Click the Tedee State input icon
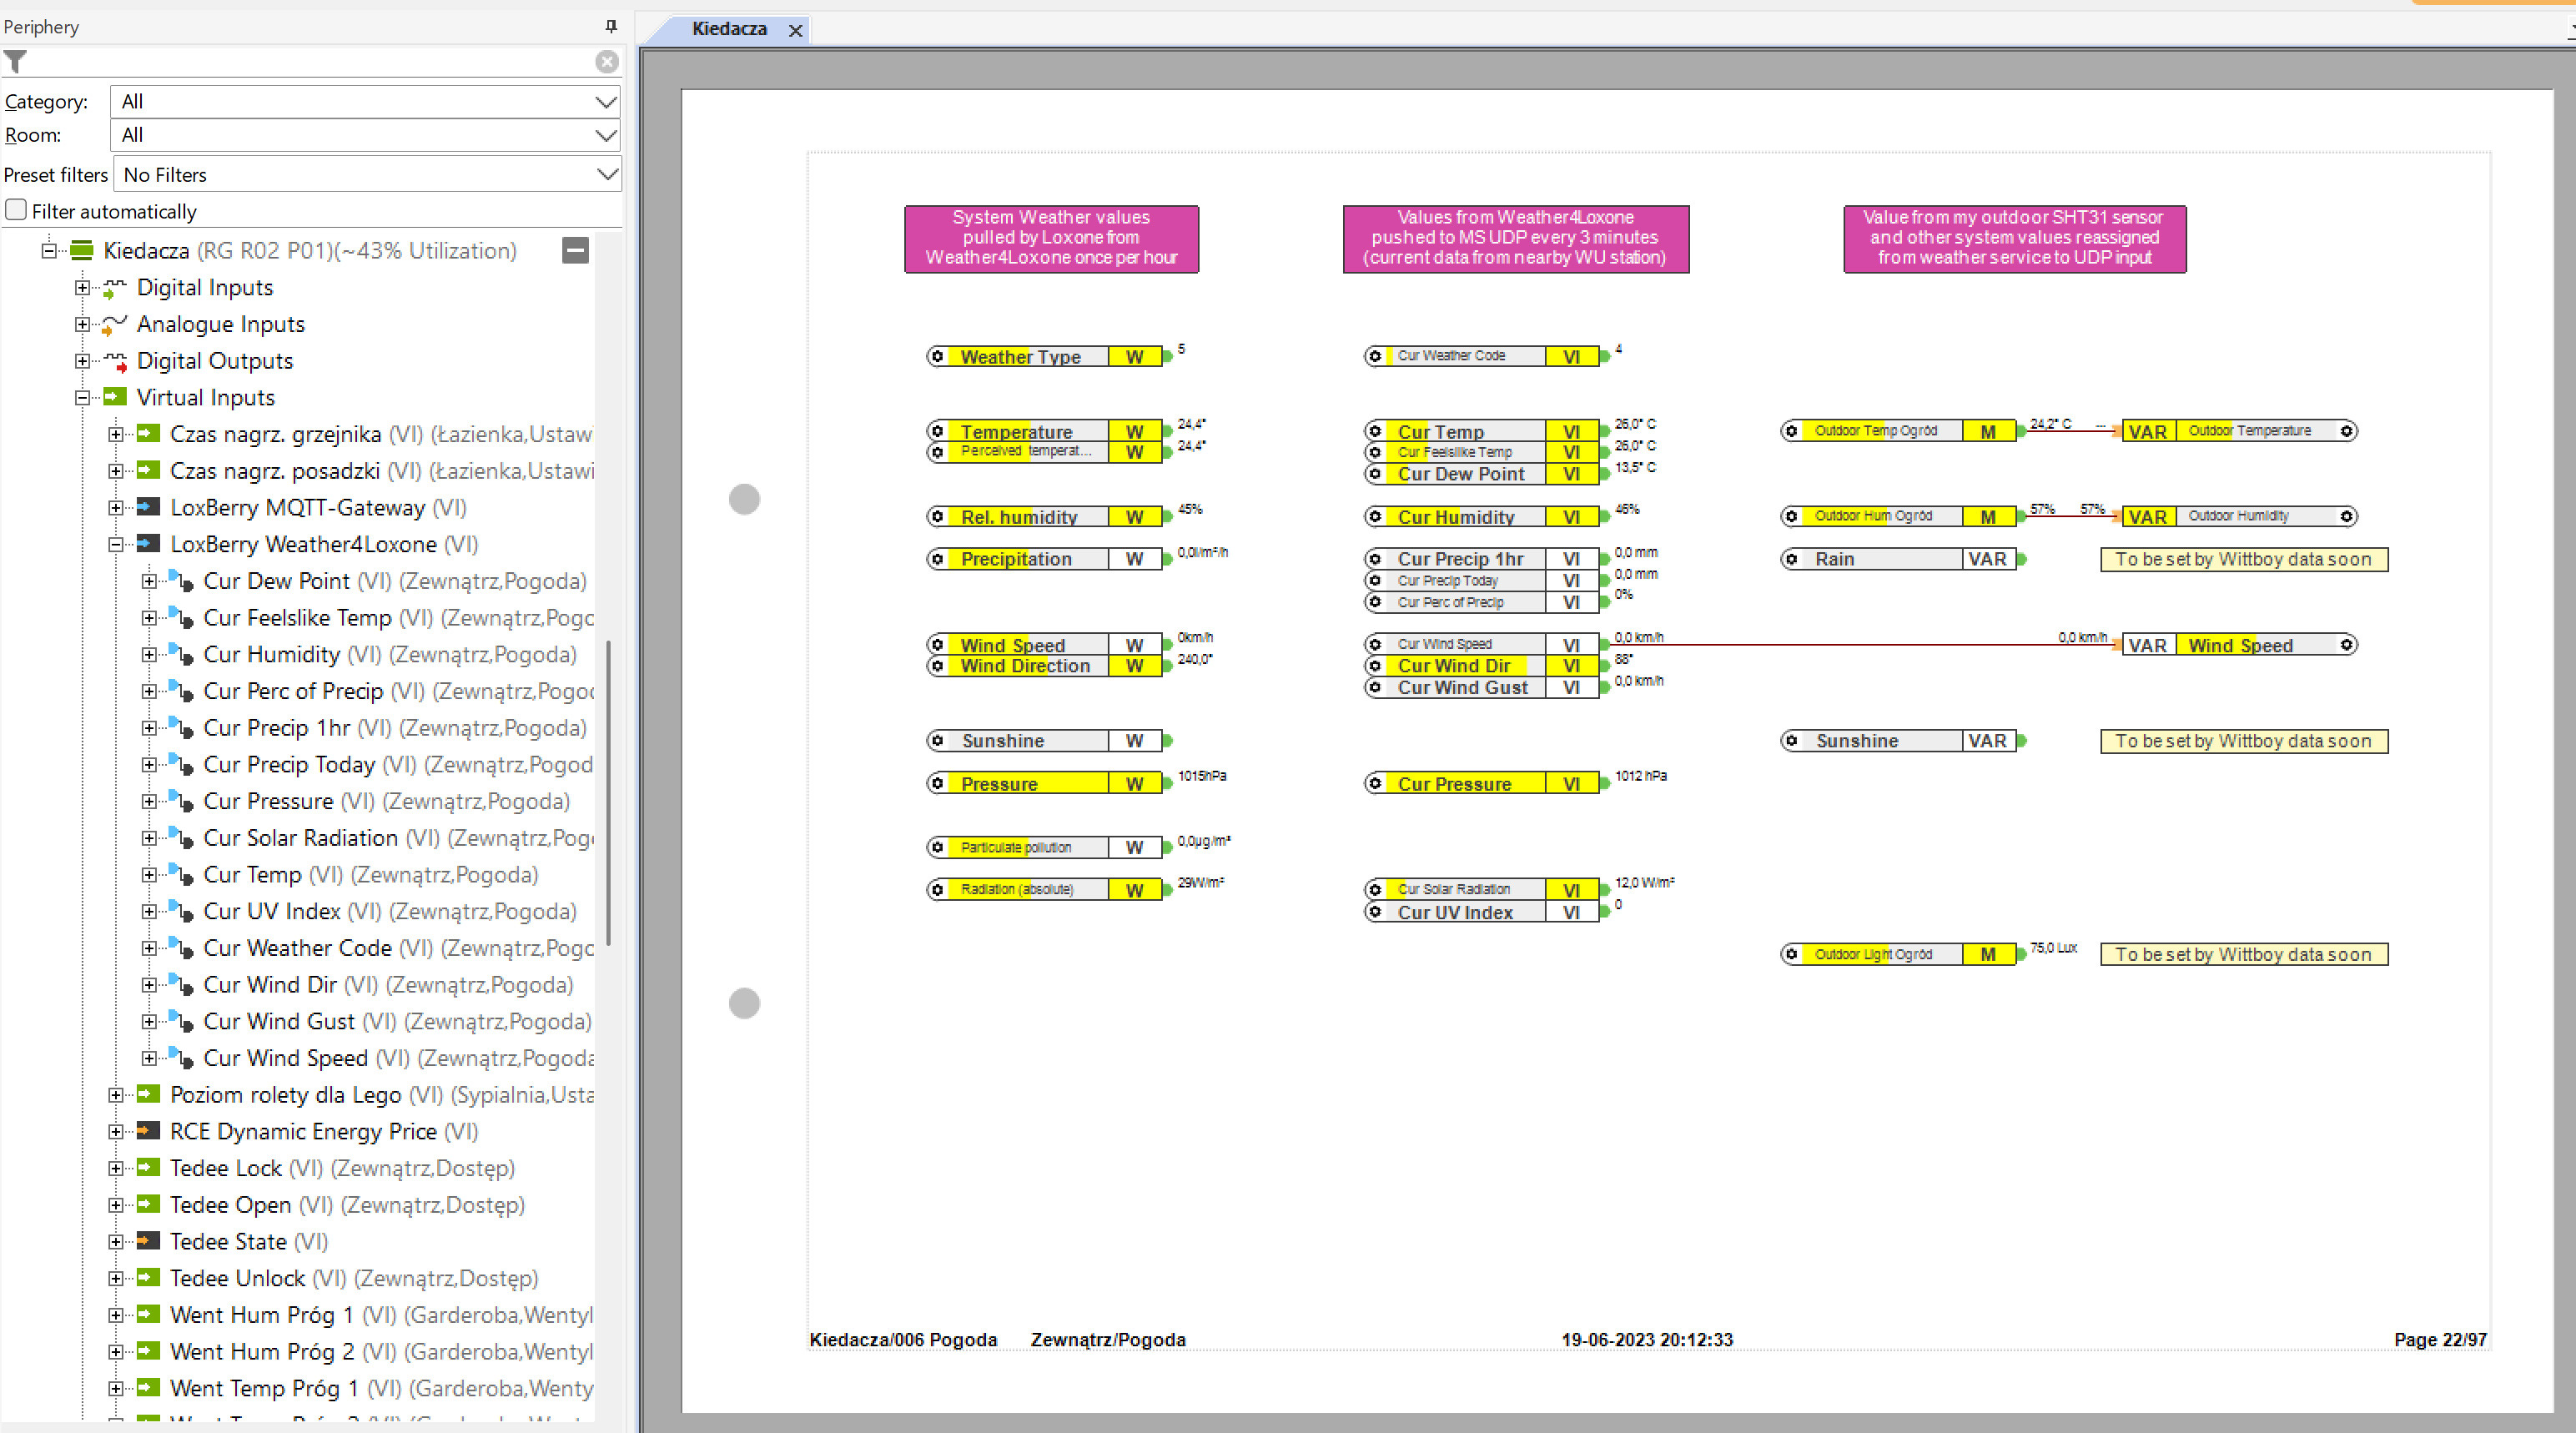 148,1241
